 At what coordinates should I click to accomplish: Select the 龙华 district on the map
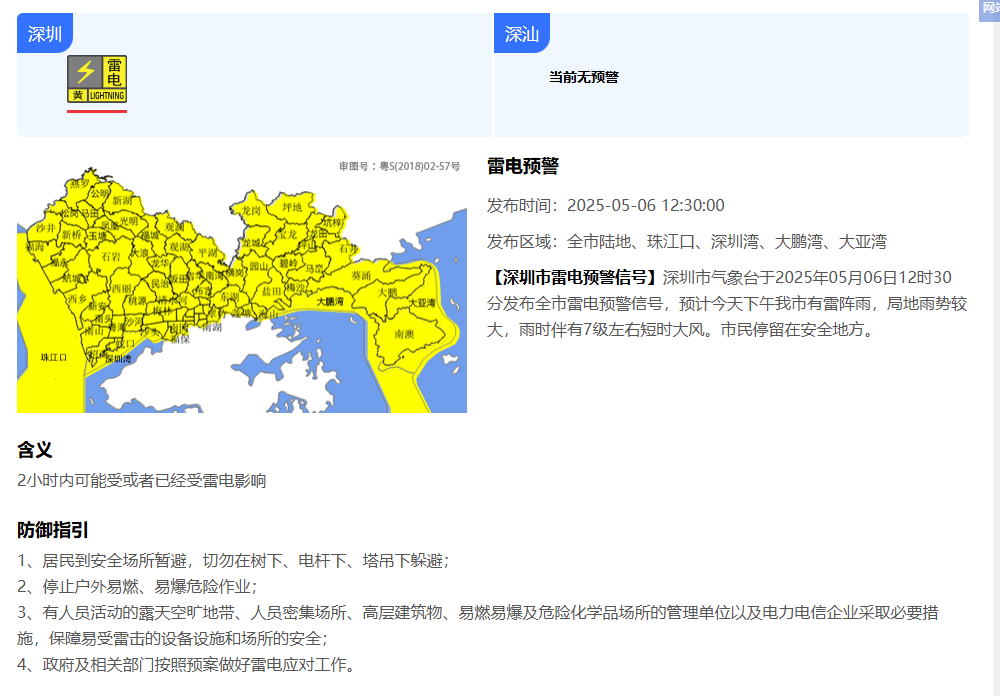160,263
